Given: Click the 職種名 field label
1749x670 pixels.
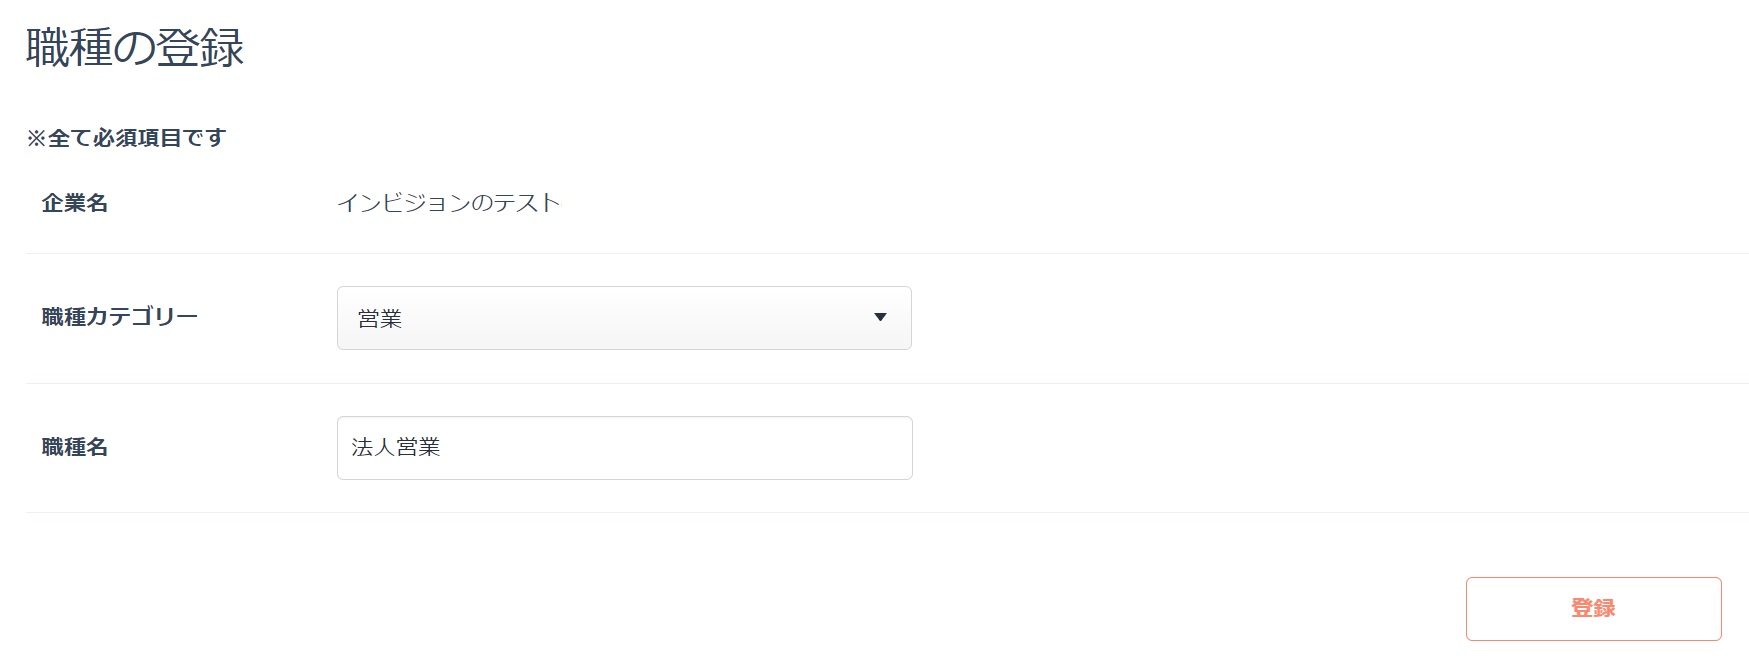Looking at the screenshot, I should (x=75, y=447).
